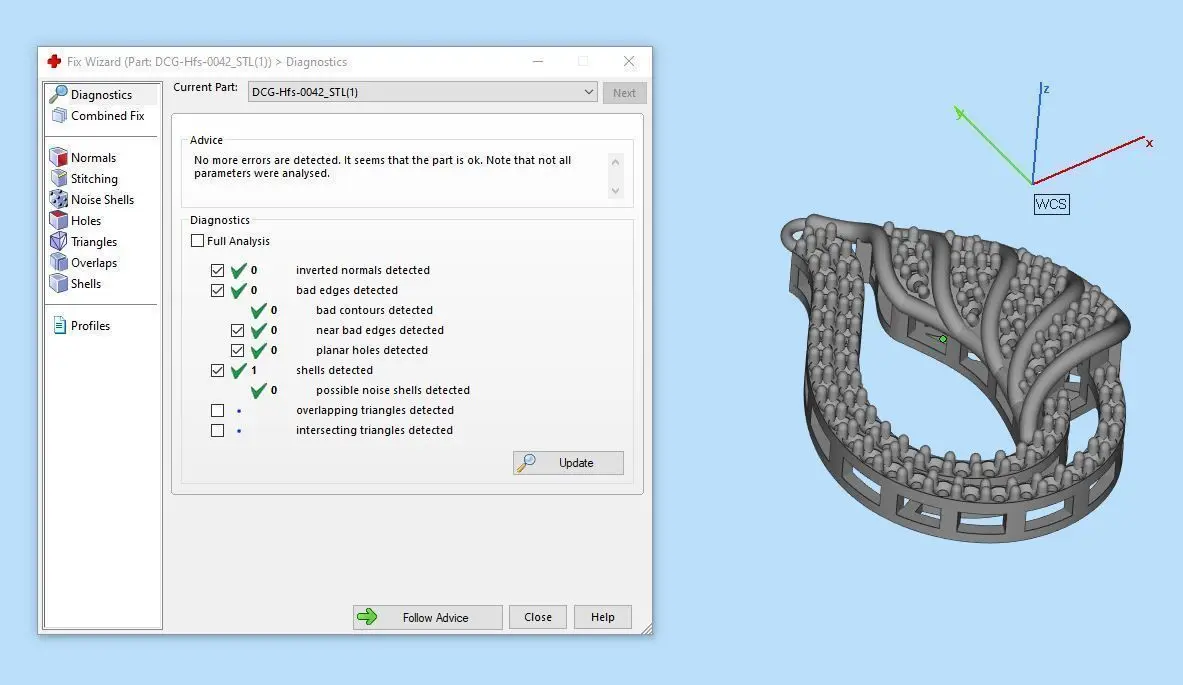Go to the Normals page
This screenshot has height=685, width=1183.
pos(93,157)
